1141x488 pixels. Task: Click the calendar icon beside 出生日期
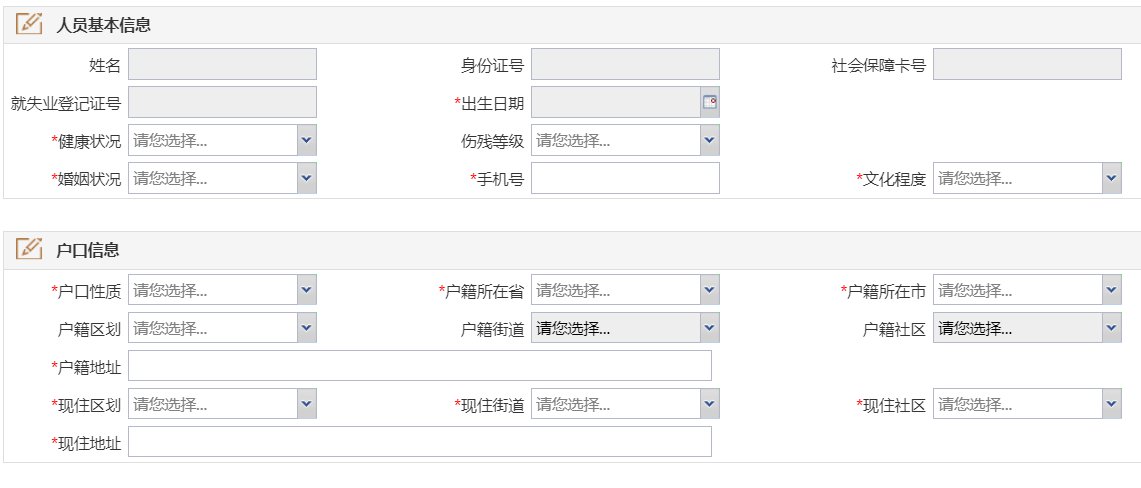710,102
